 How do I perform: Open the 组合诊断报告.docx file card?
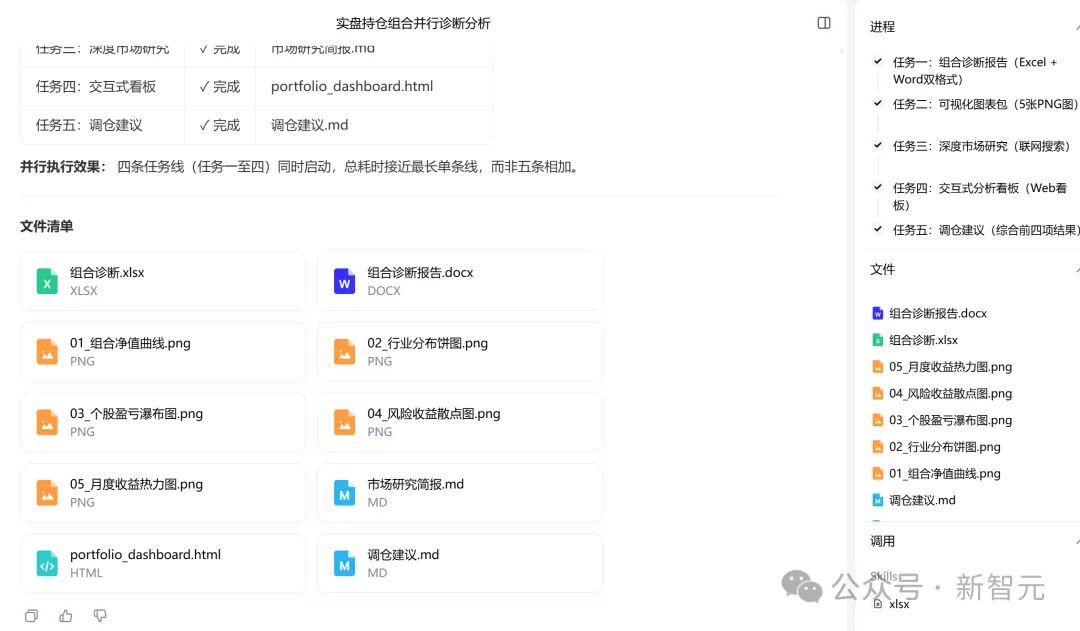[460, 281]
